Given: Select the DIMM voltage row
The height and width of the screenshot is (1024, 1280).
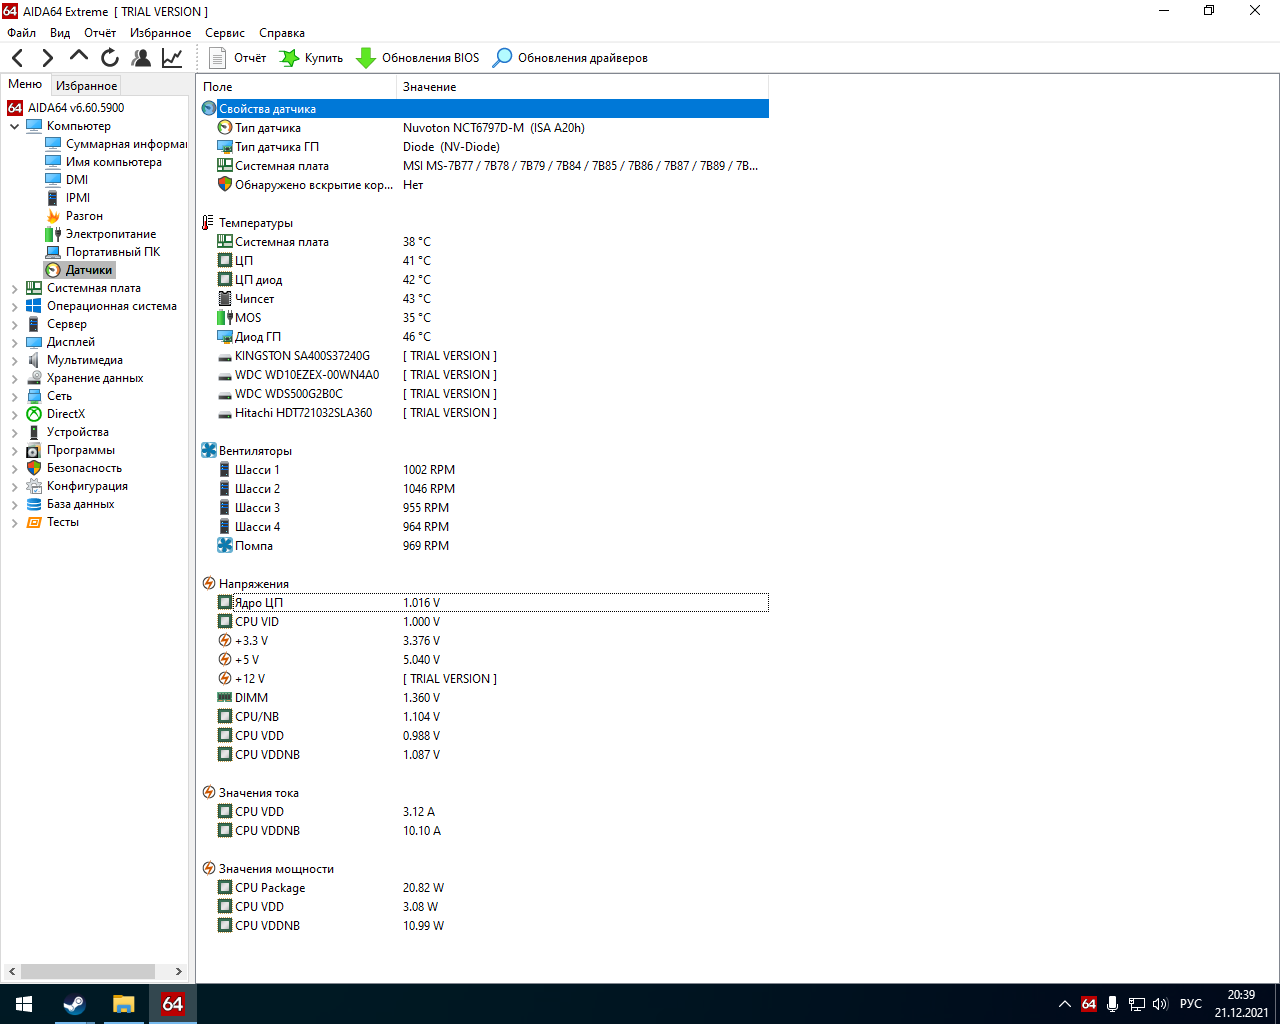Looking at the screenshot, I should coord(484,698).
